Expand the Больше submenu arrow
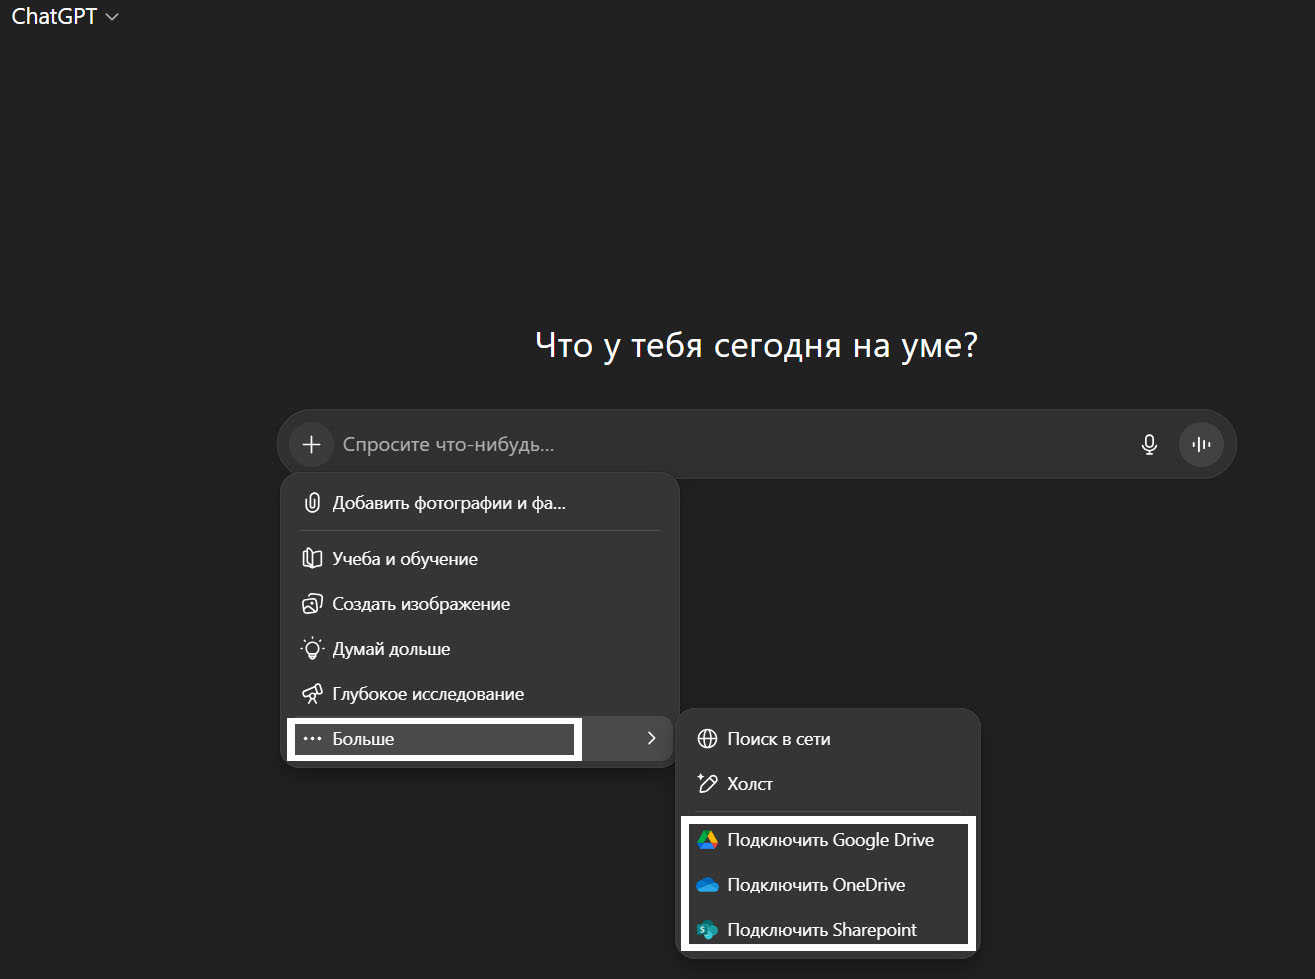 (x=651, y=738)
